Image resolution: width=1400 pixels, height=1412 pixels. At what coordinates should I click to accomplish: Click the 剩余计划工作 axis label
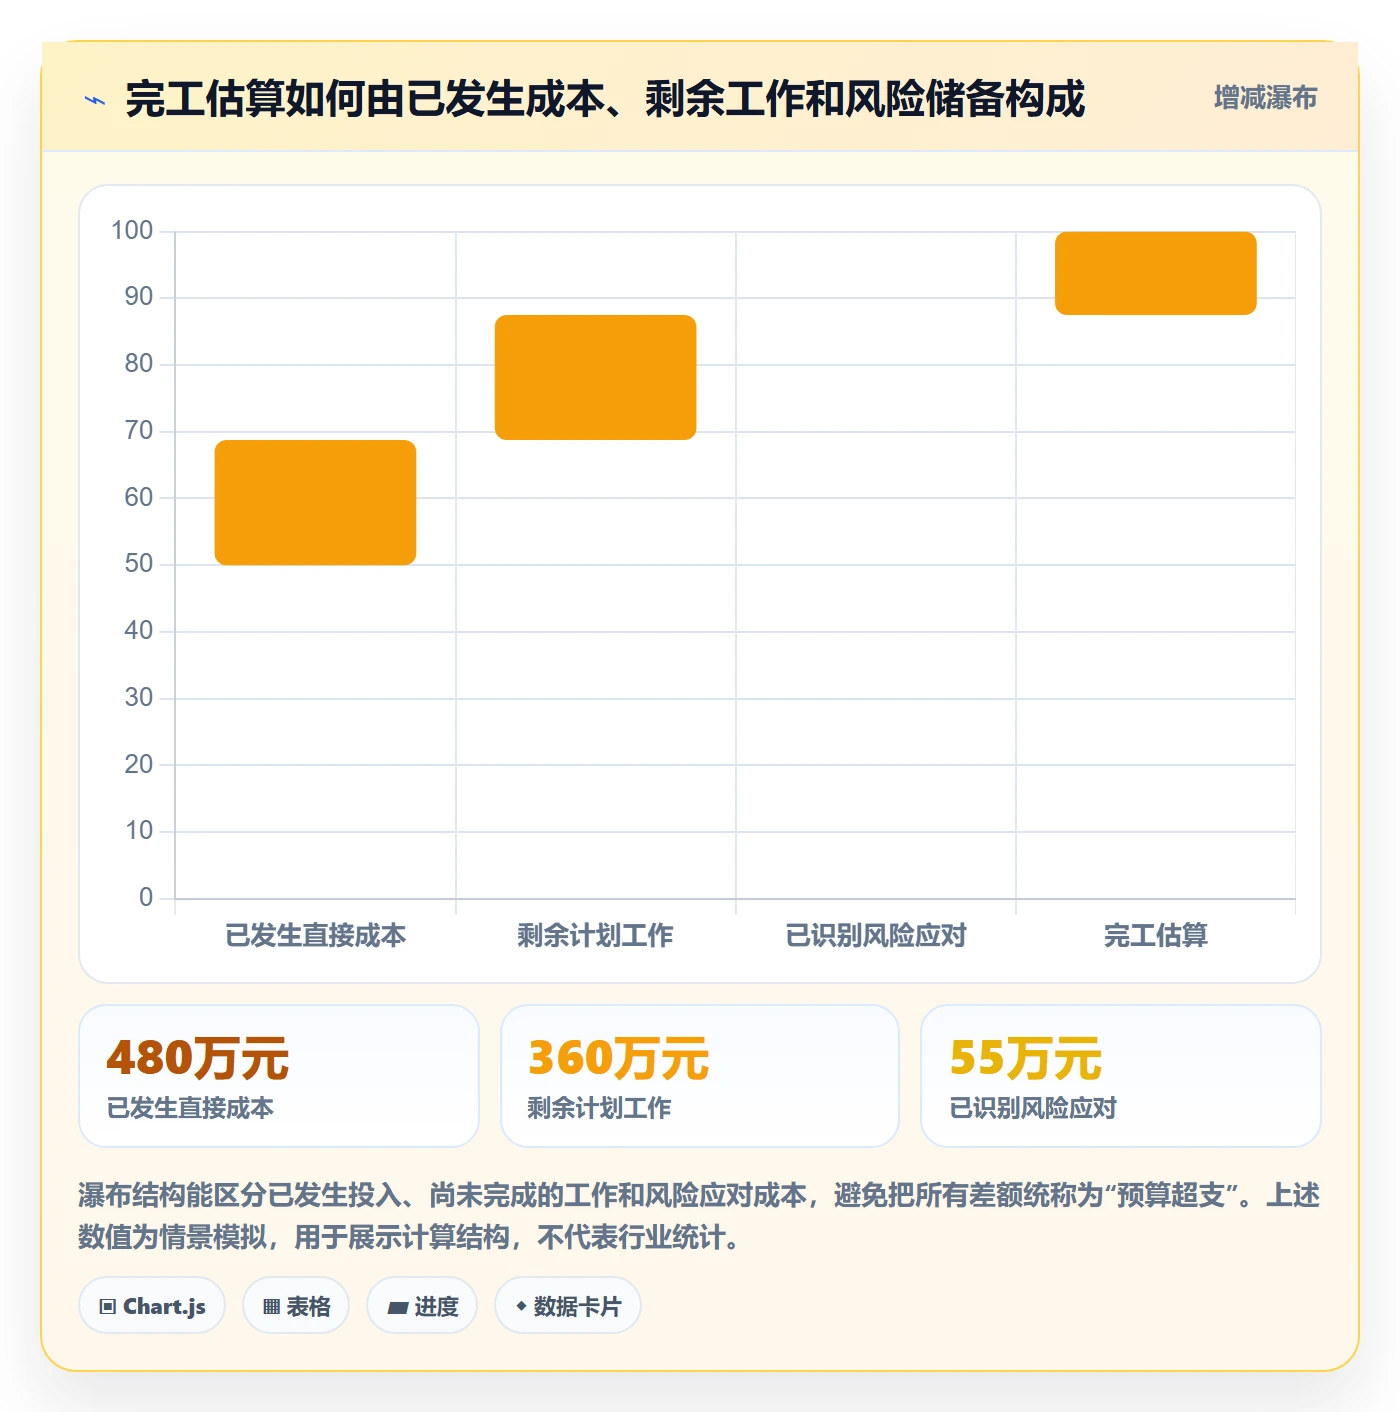(595, 935)
